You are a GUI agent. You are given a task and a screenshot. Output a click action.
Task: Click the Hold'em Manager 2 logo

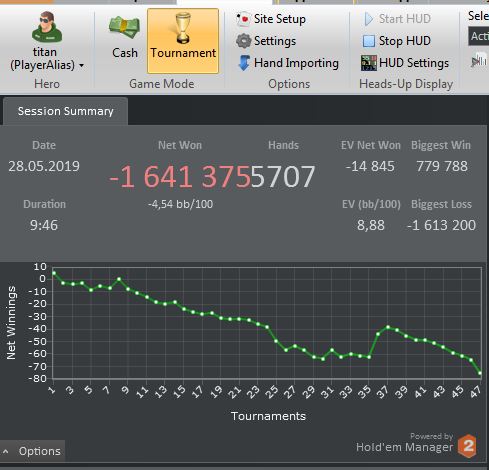click(467, 446)
